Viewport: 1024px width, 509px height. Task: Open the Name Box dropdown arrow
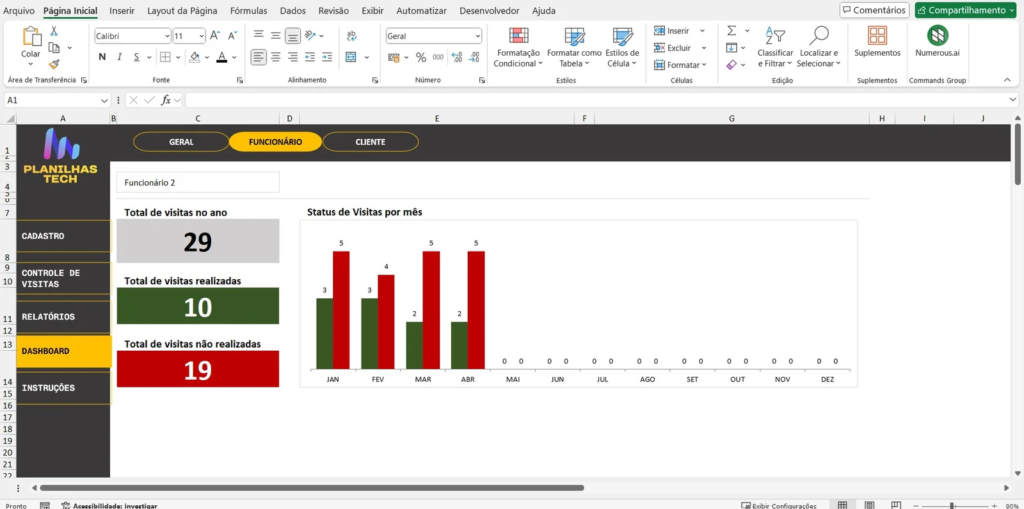point(105,100)
